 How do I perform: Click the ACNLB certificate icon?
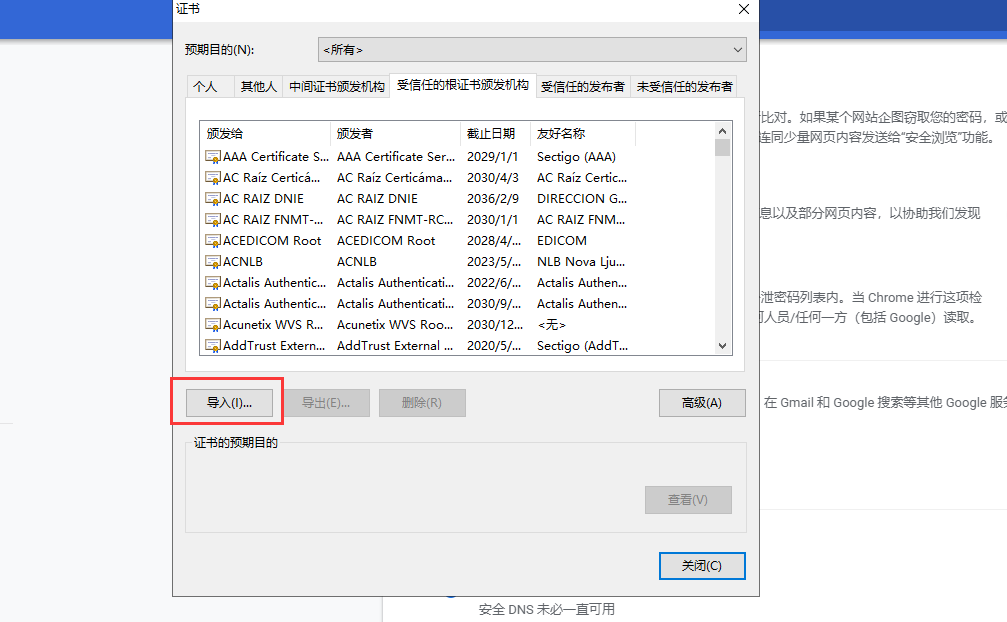point(213,261)
